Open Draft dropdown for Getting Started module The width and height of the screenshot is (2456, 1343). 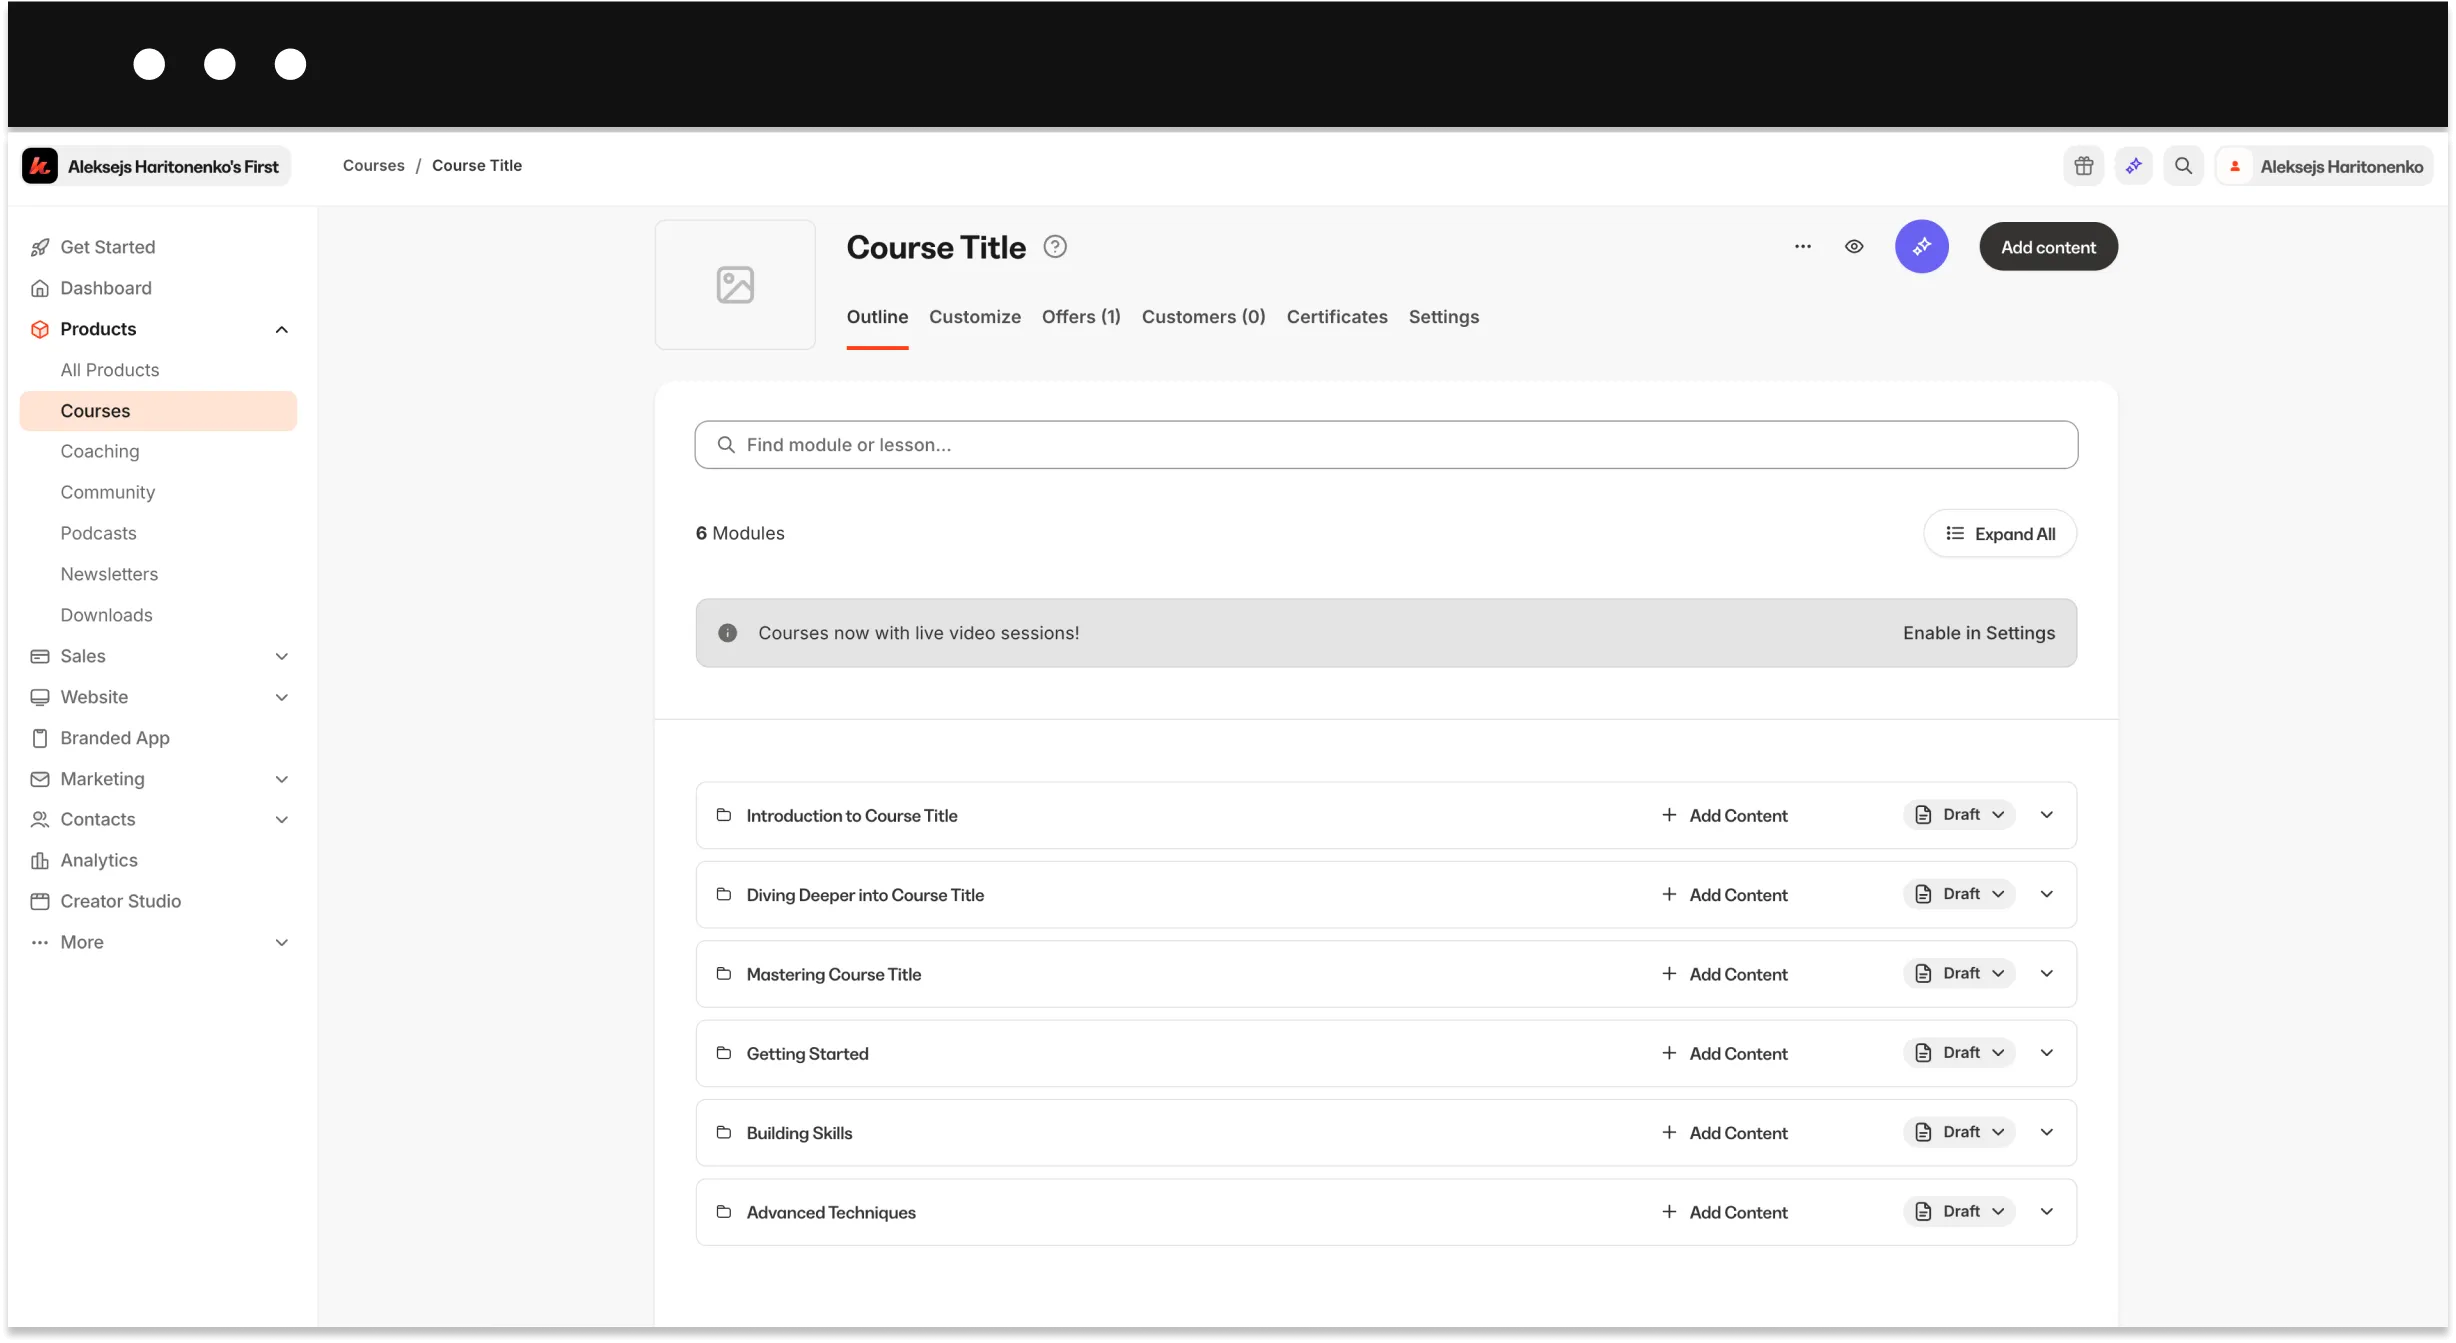pos(1959,1053)
